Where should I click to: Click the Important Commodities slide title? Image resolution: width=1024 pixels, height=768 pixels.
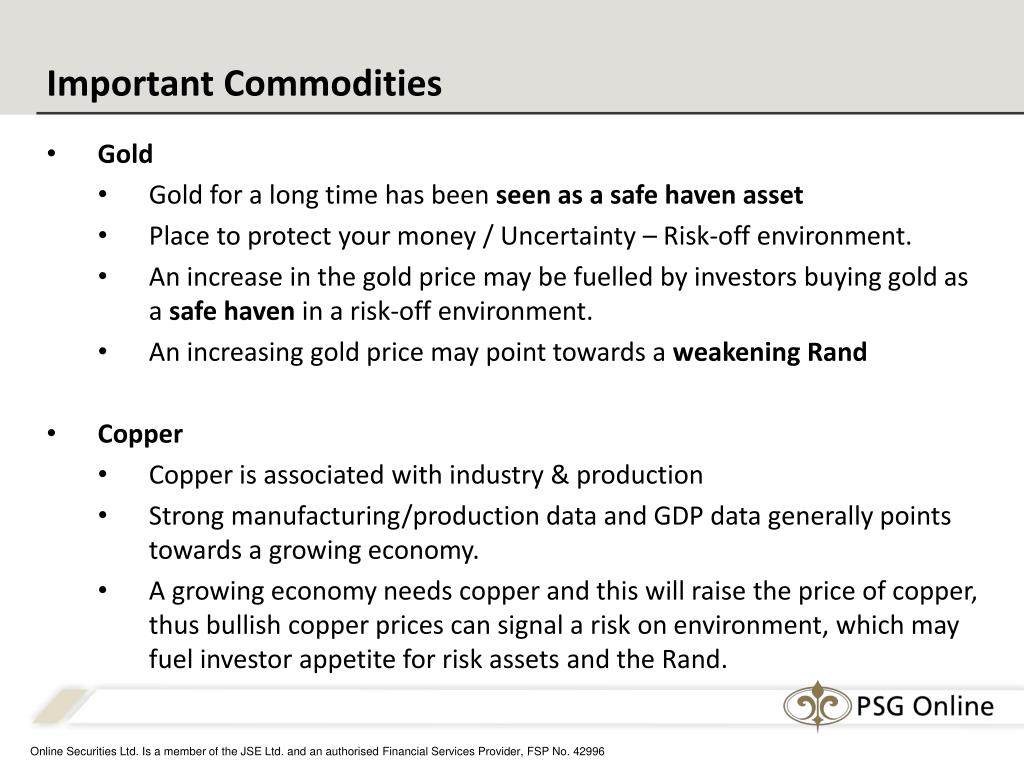244,84
